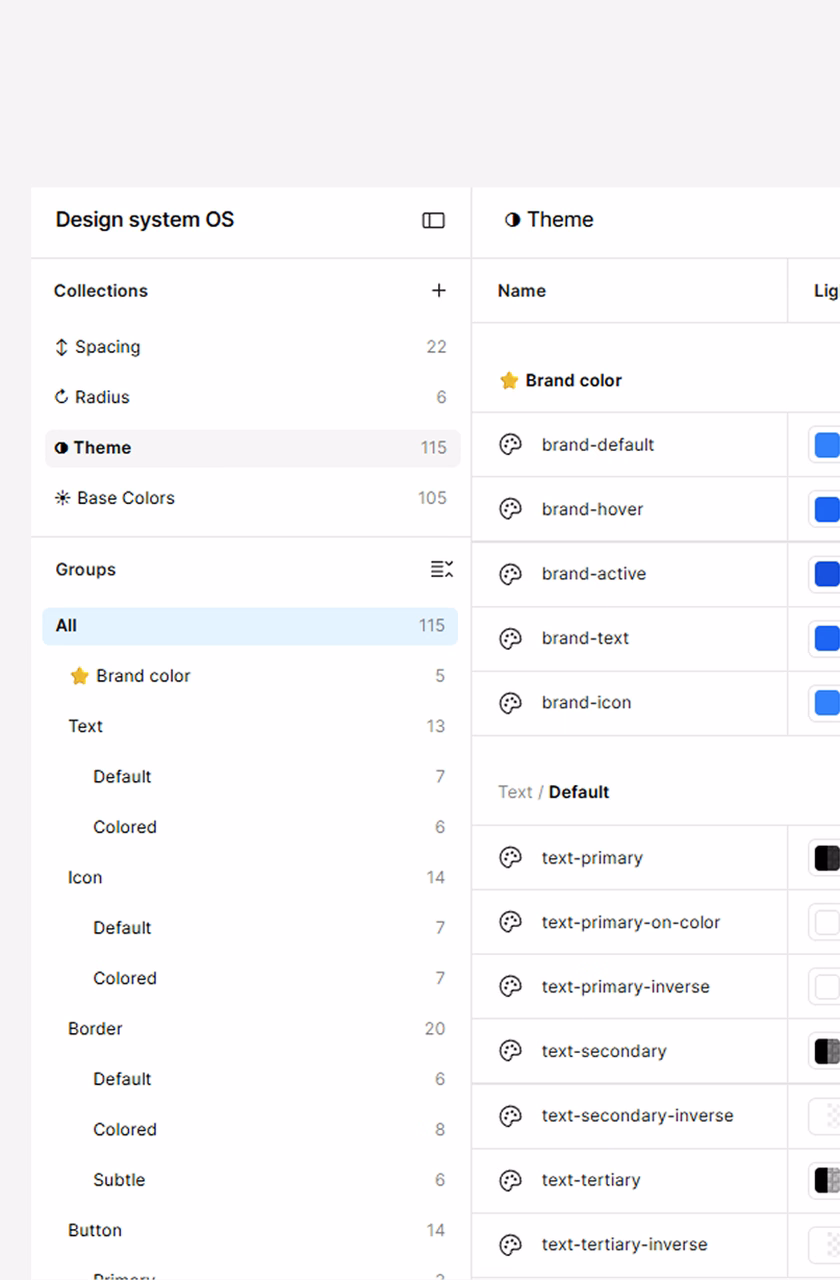Collapse all groups using the list icon
Image resolution: width=840 pixels, height=1280 pixels.
[x=441, y=569]
